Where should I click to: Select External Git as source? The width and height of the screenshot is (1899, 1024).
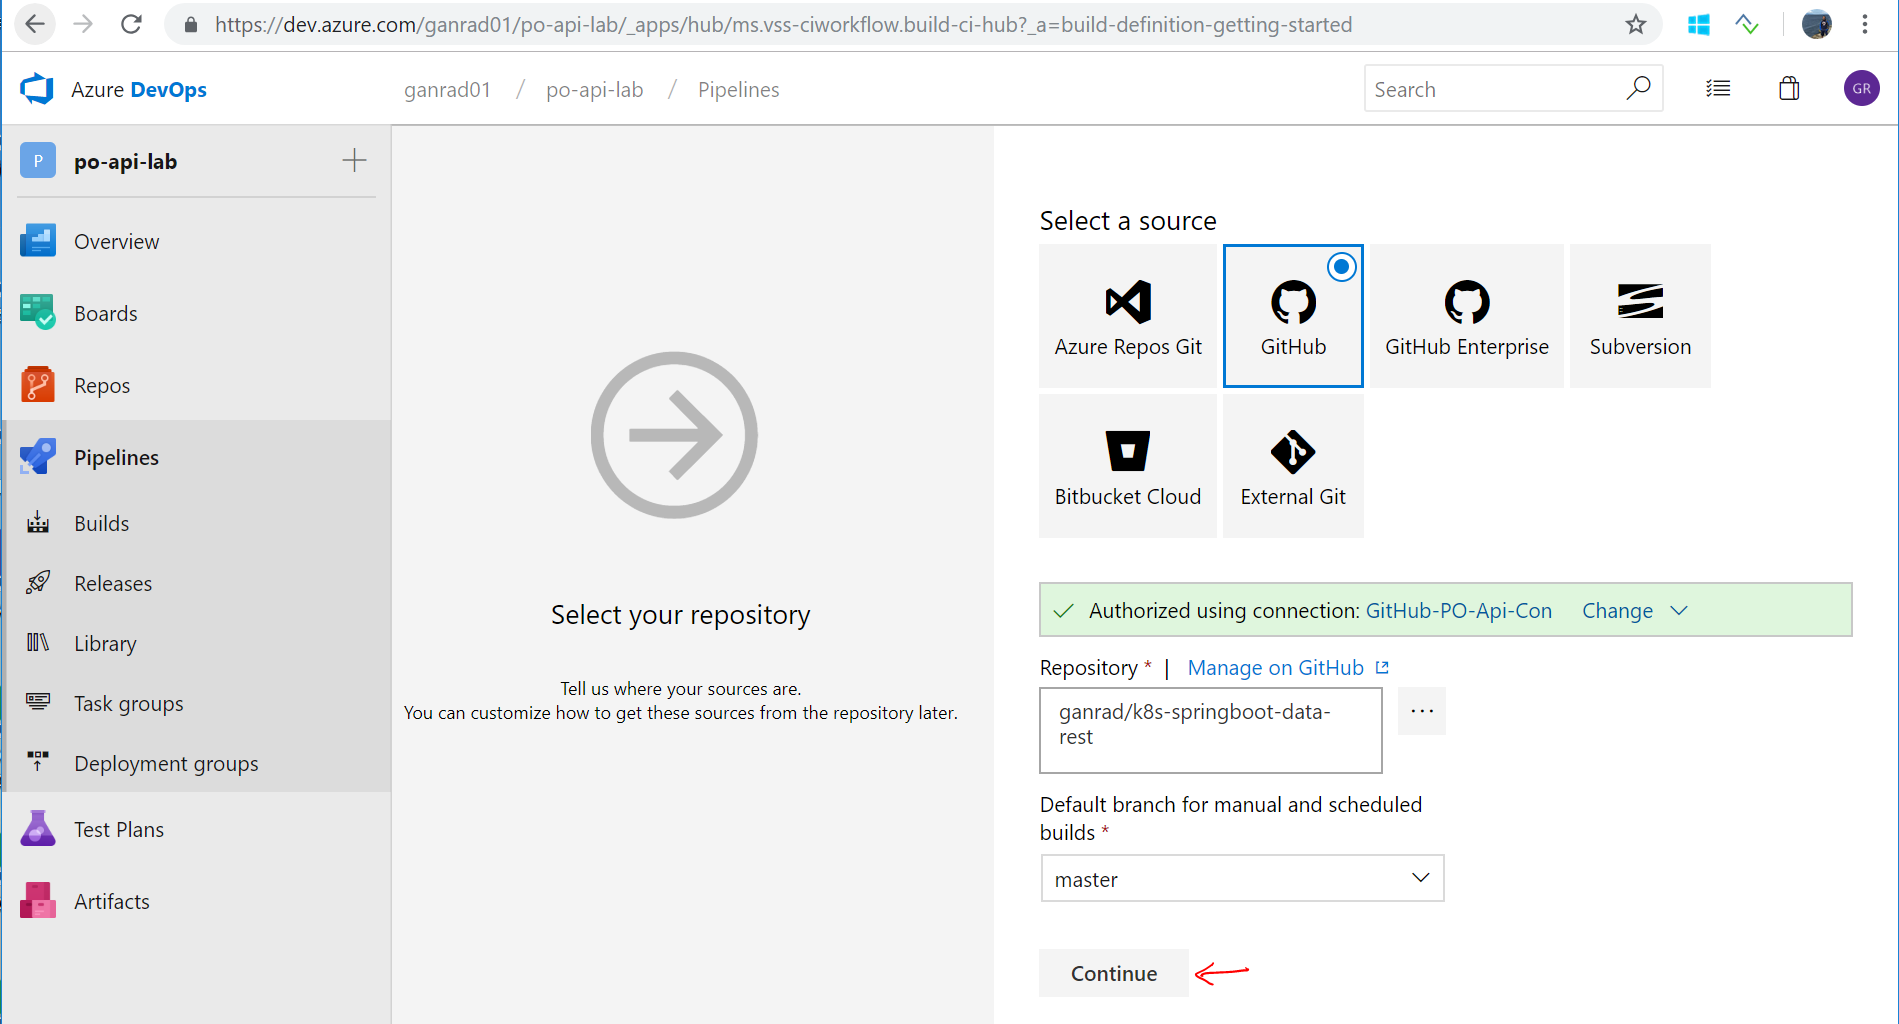point(1293,466)
